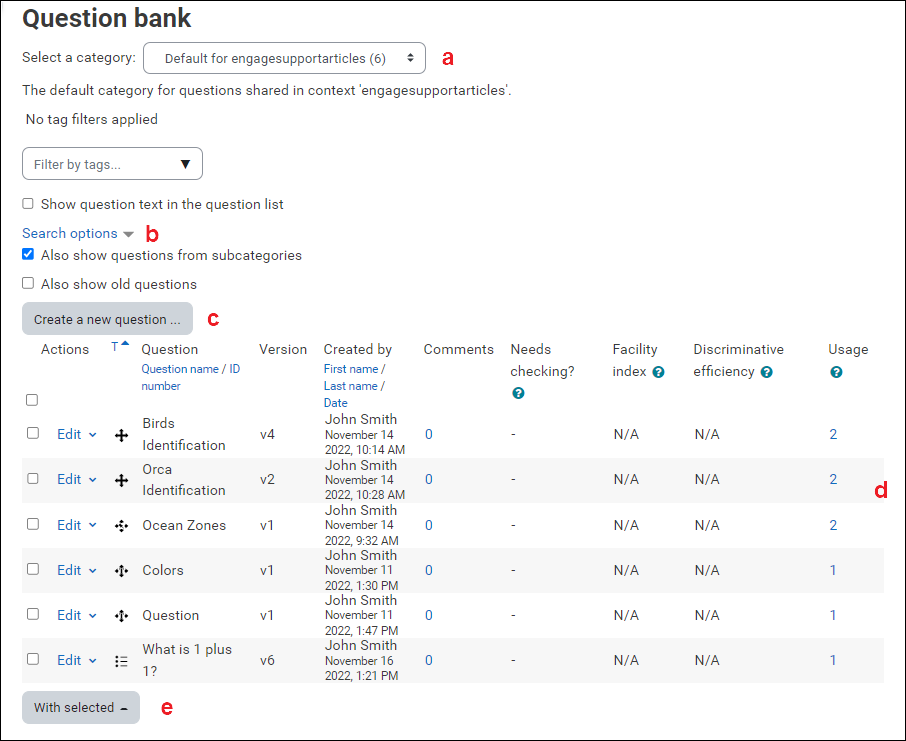Sort by Question name link
The height and width of the screenshot is (741, 906).
pos(180,369)
